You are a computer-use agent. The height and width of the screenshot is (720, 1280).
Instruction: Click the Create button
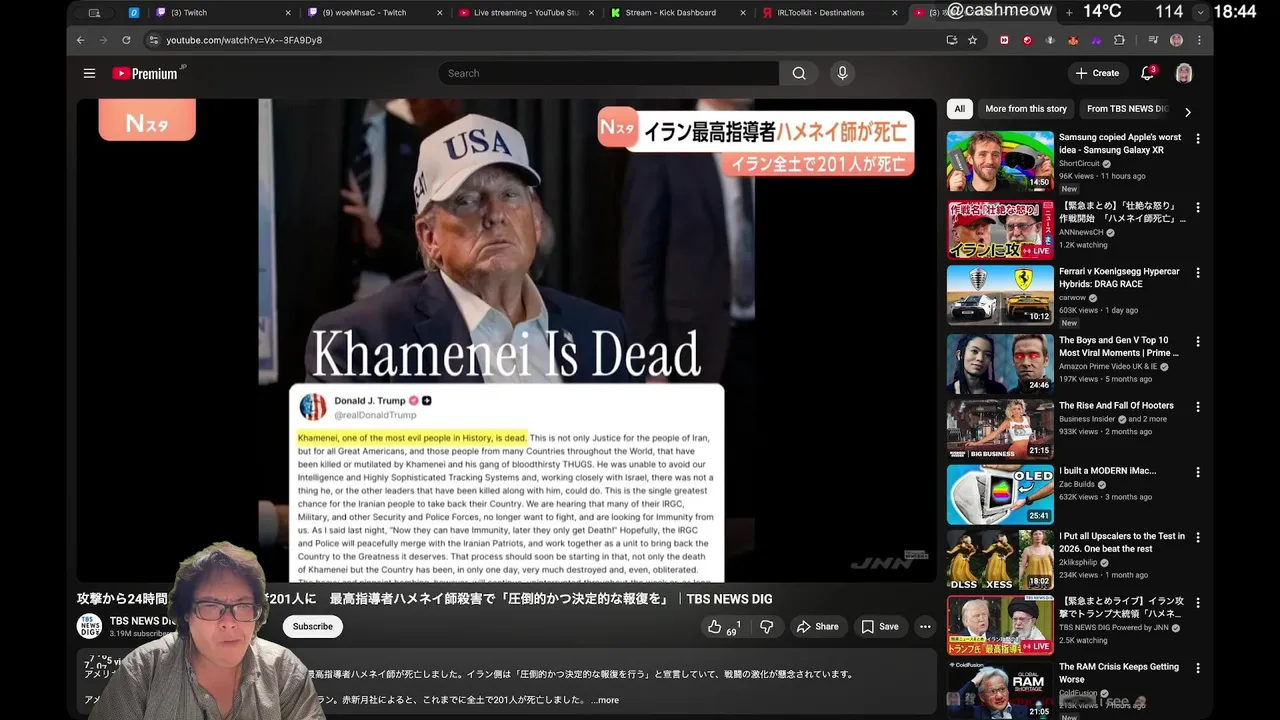[x=1097, y=73]
